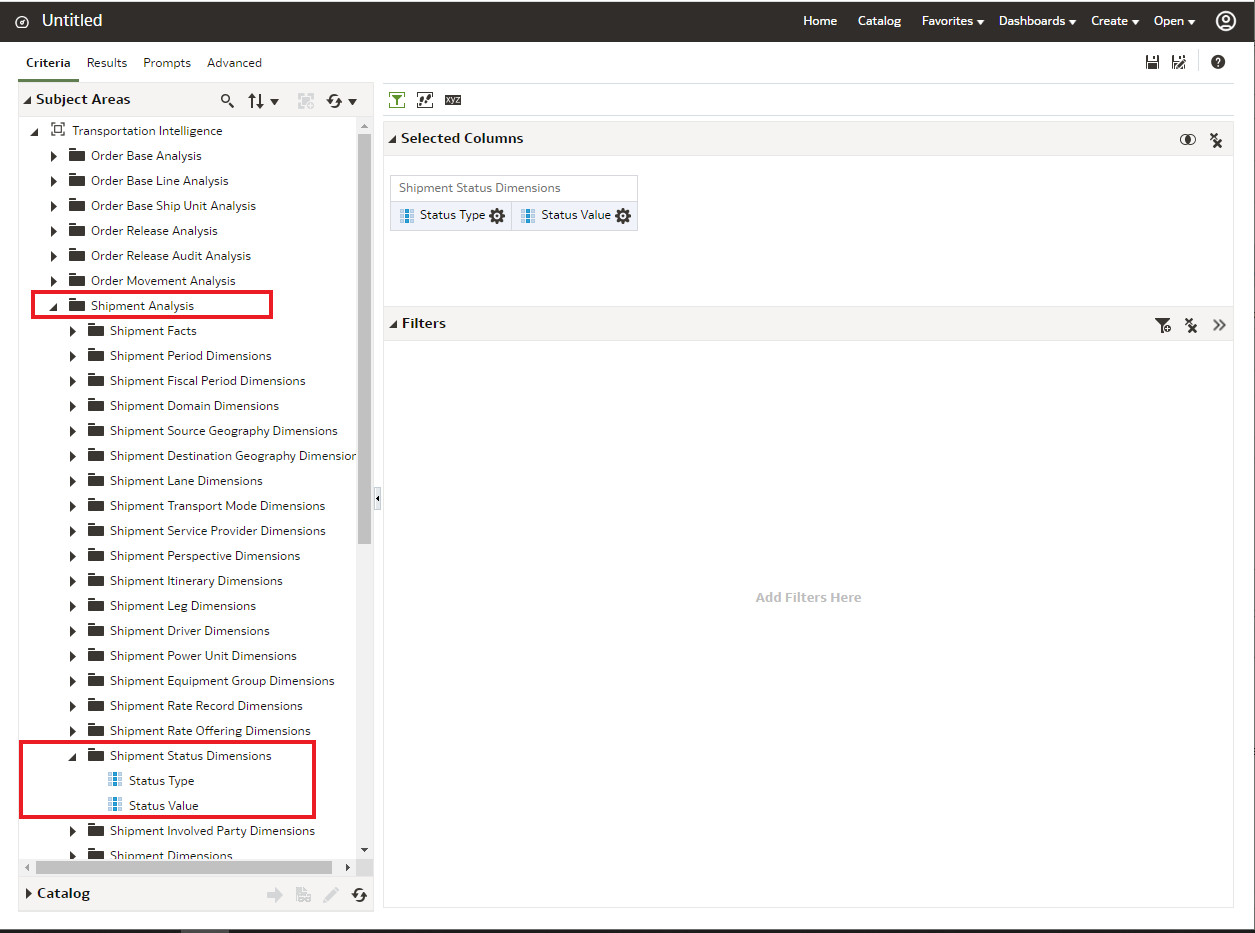Switch to the Prompts tab
The height and width of the screenshot is (933, 1255).
tap(167, 62)
